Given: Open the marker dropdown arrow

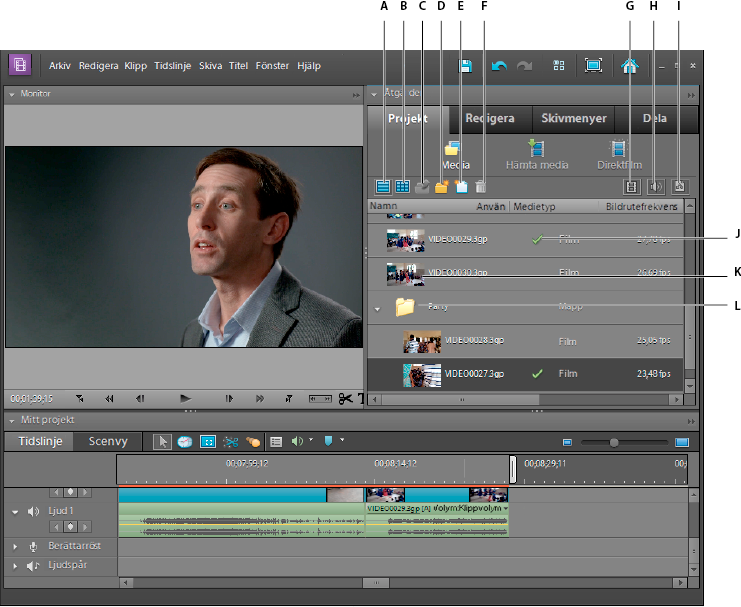Looking at the screenshot, I should tap(342, 440).
